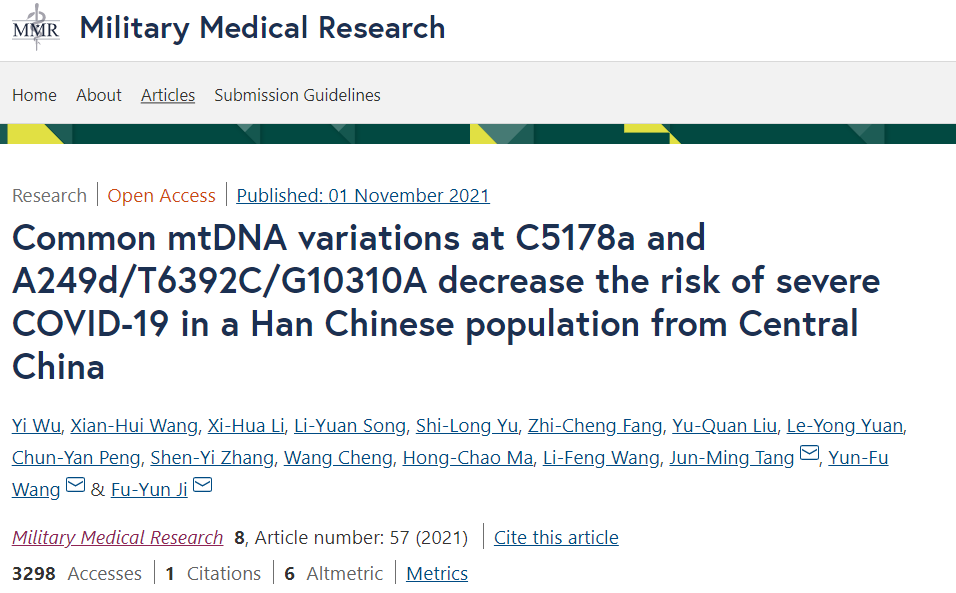Viewport: 956px width, 593px height.
Task: View author Chun-Yan Peng info
Action: tap(75, 458)
